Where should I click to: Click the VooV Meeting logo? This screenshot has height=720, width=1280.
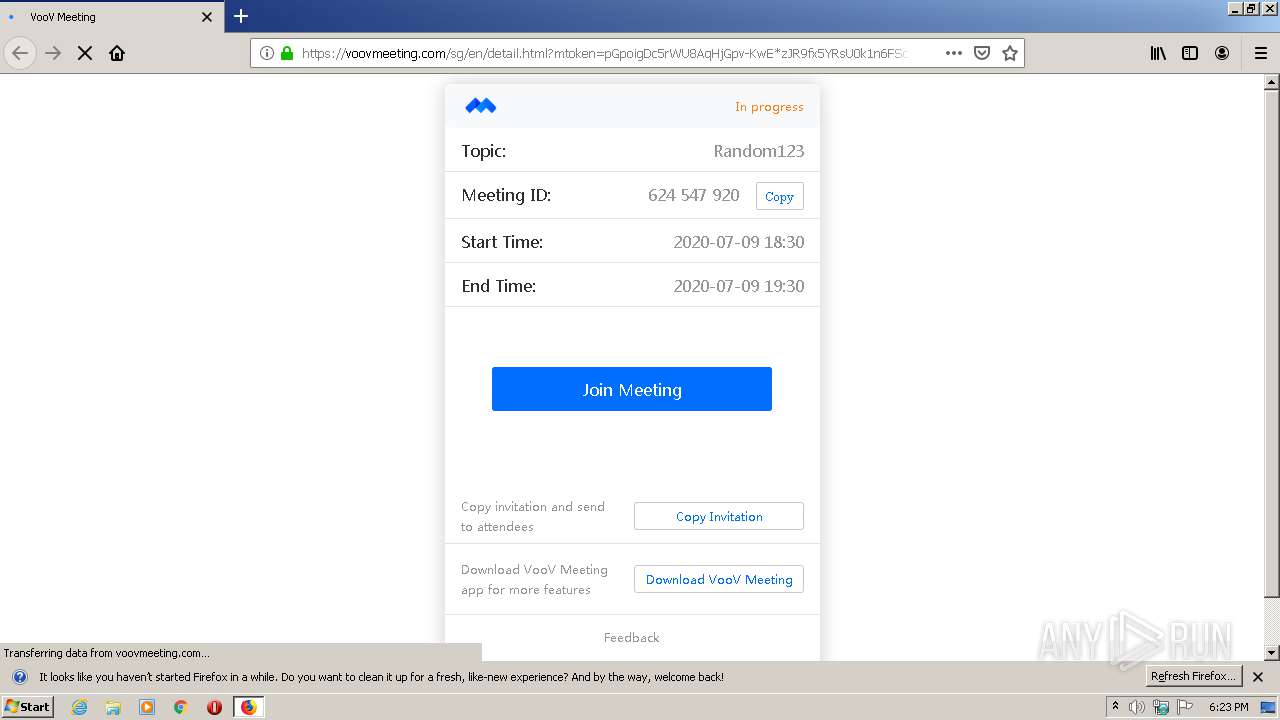(x=481, y=106)
